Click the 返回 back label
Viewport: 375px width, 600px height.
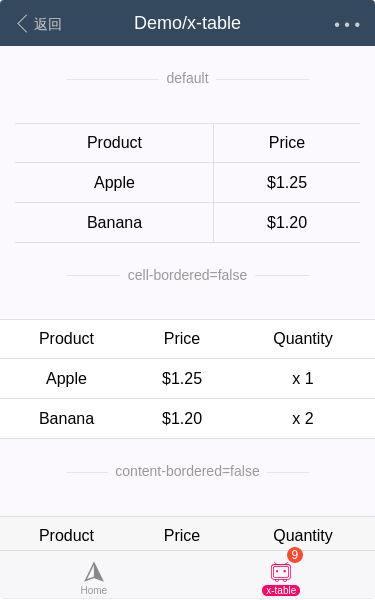click(47, 24)
